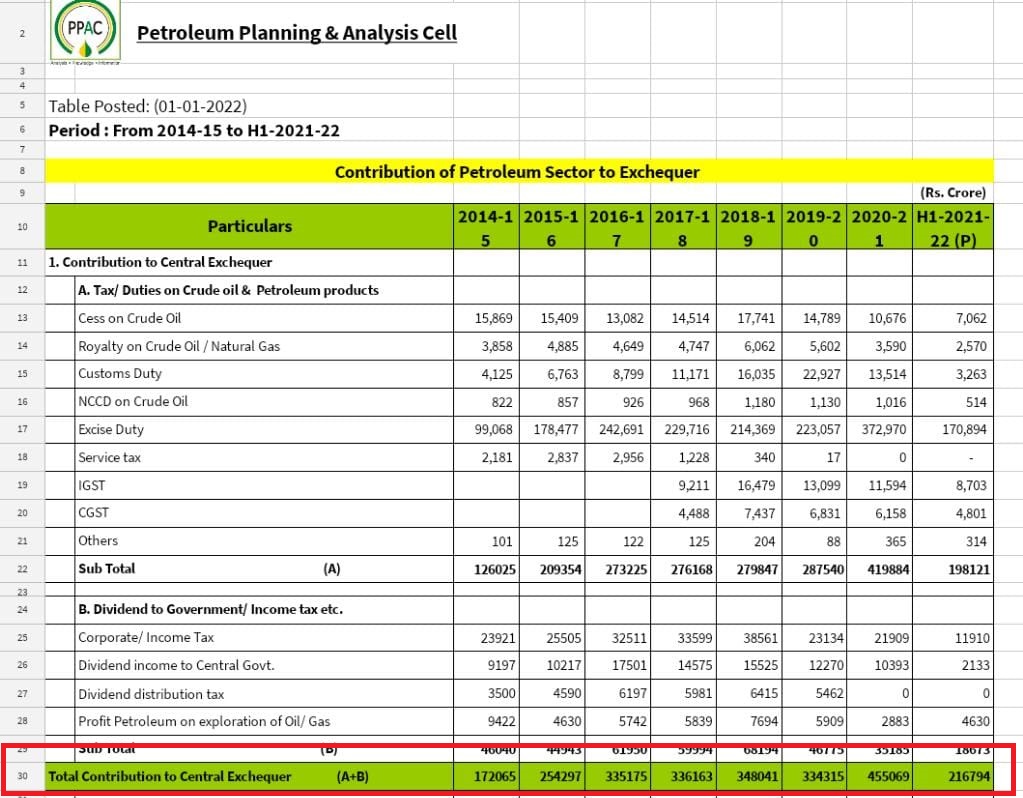This screenshot has height=798, width=1023.
Task: Select the 'Customs Duty' label cell
Action: pos(264,374)
